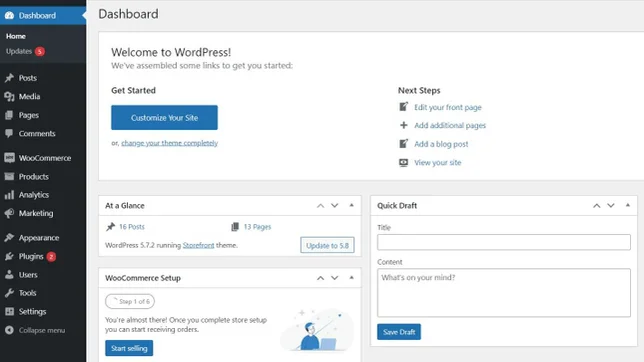Image resolution: width=644 pixels, height=362 pixels.
Task: Click the Pages icon in sidebar
Action: point(9,115)
